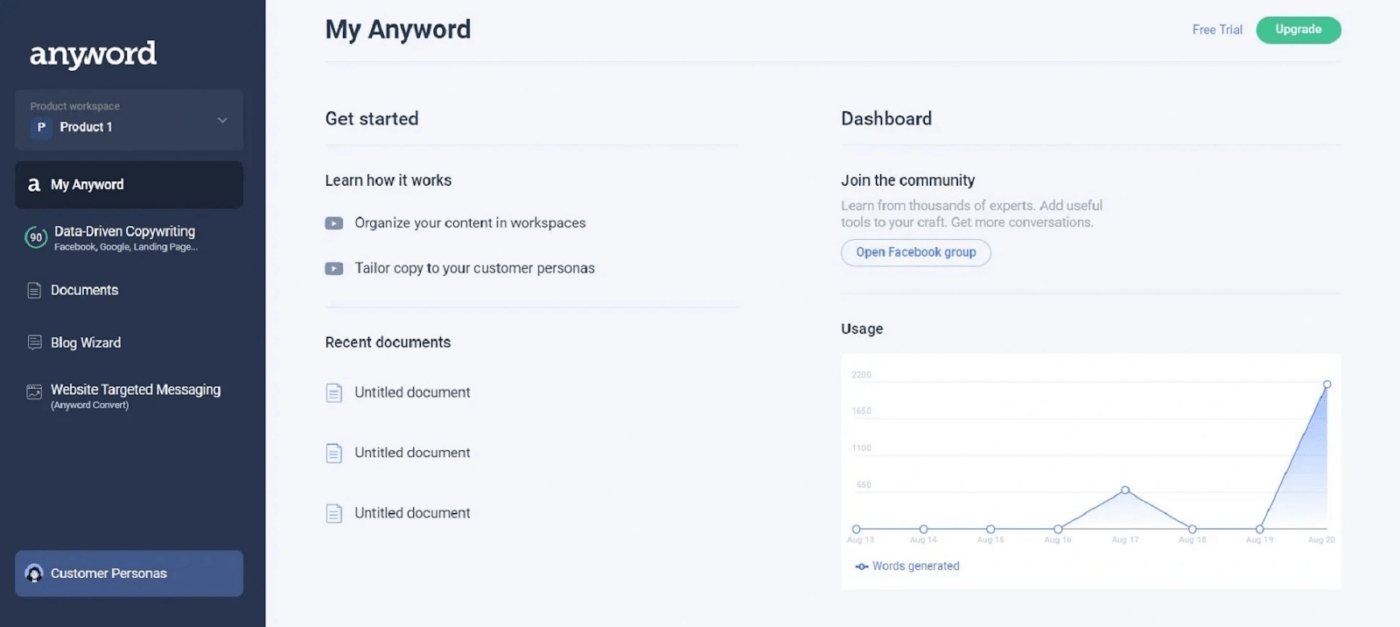This screenshot has width=1400, height=627.
Task: Click the Blog Wizard icon
Action: click(x=34, y=342)
